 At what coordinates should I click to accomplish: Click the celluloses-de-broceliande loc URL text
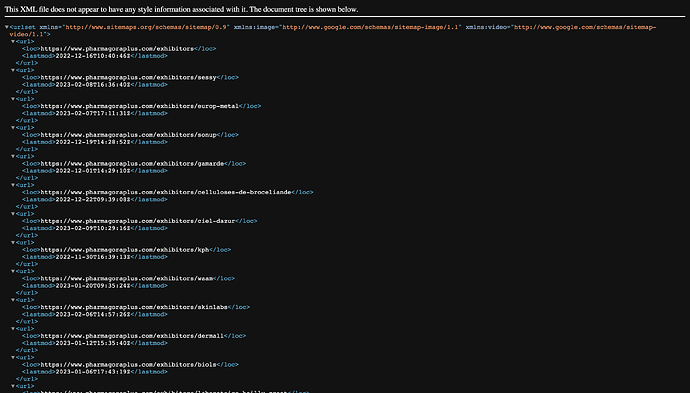(166, 192)
